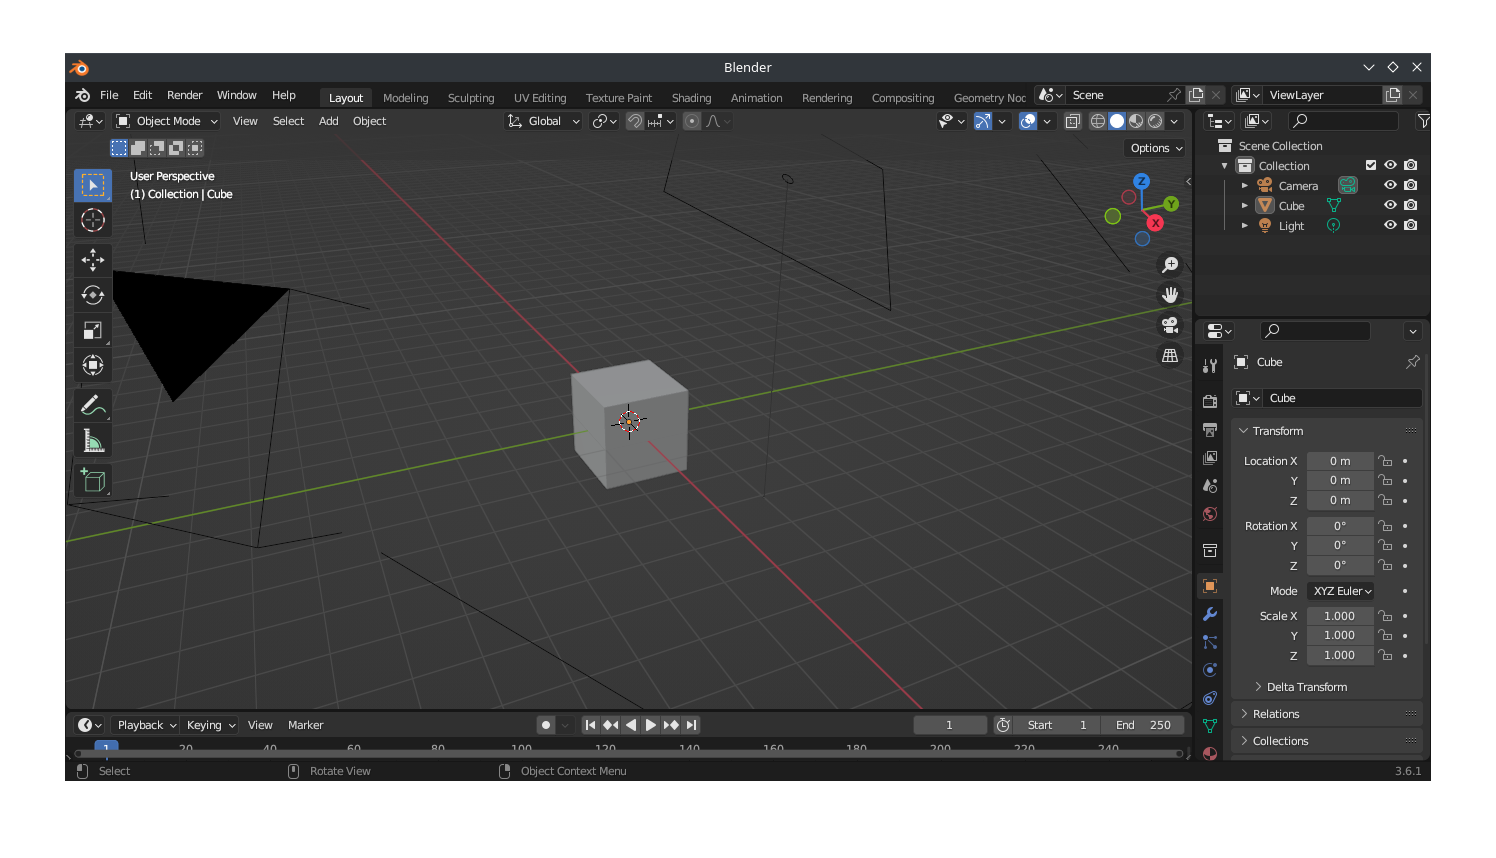
Task: Open the Physics properties tab icon
Action: (1210, 670)
